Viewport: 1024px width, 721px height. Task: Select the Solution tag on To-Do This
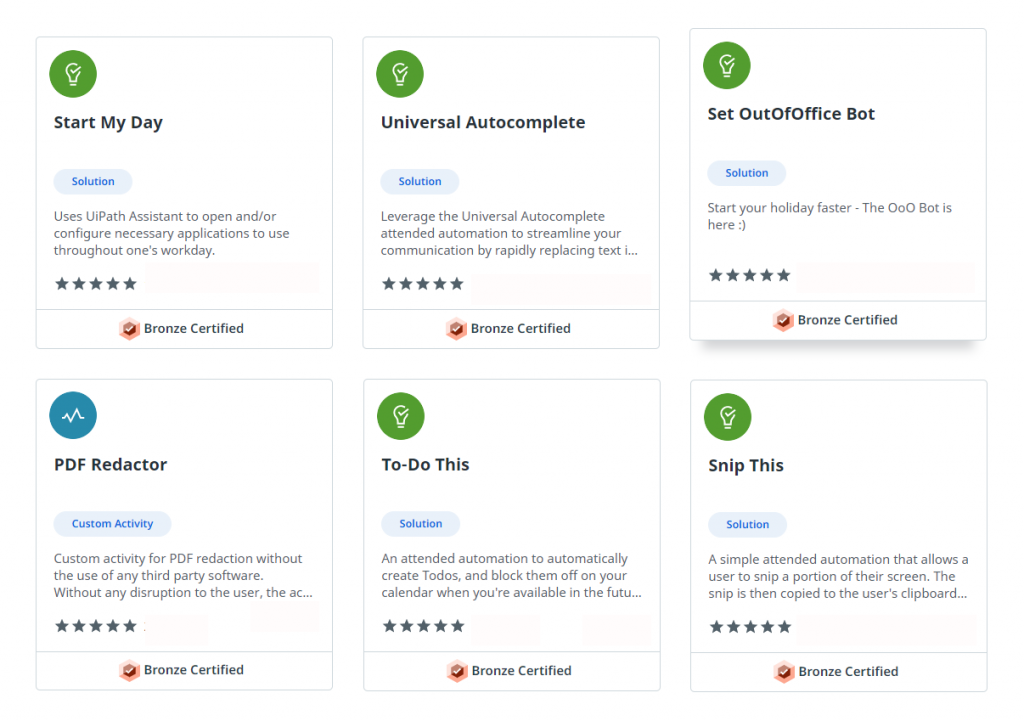tap(421, 524)
